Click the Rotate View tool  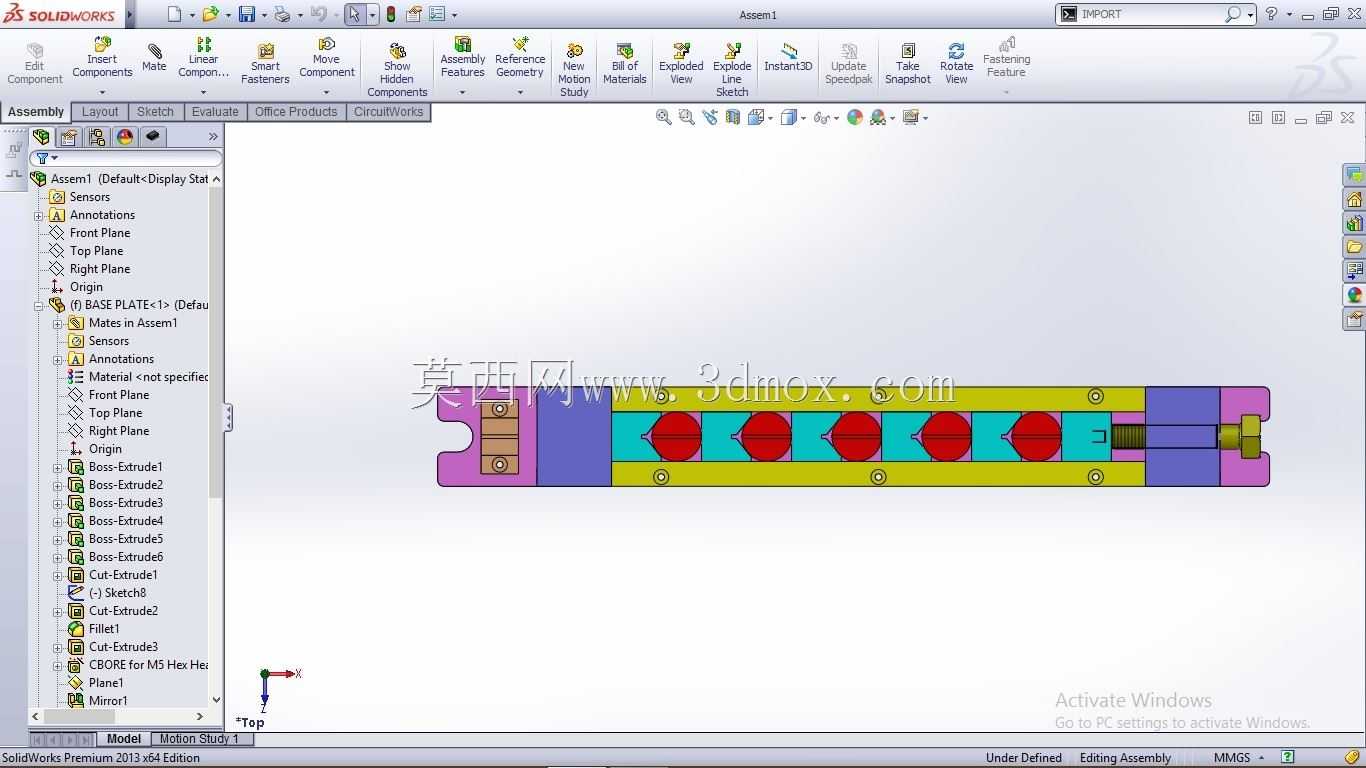[956, 63]
